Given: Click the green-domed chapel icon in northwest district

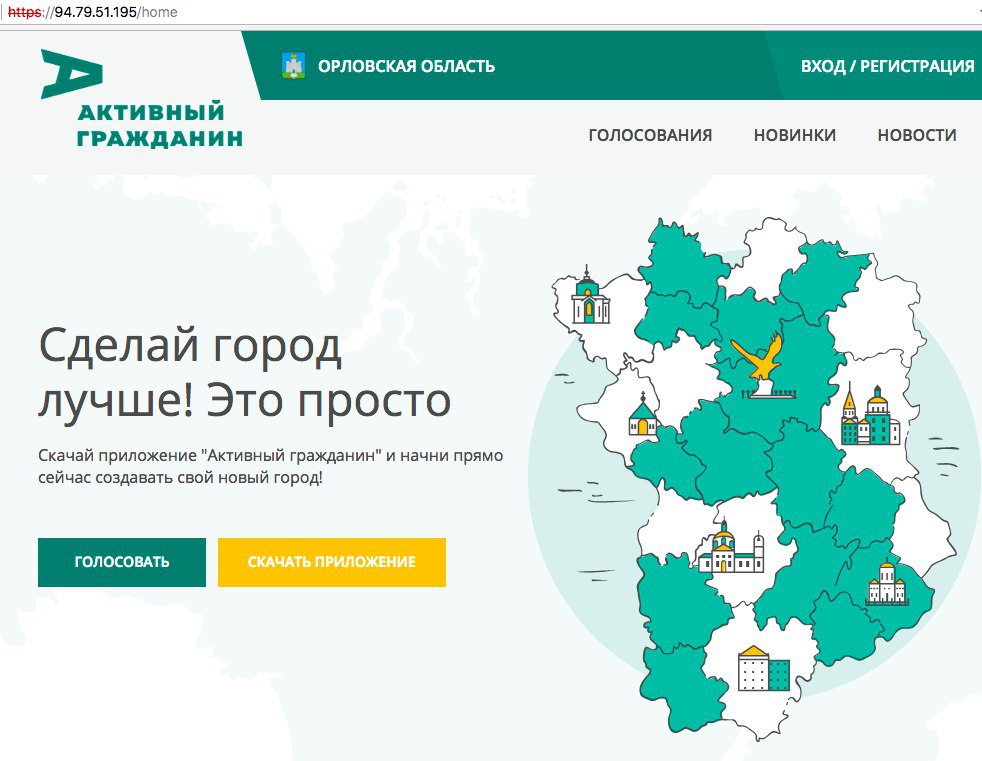Looking at the screenshot, I should coord(589,295).
